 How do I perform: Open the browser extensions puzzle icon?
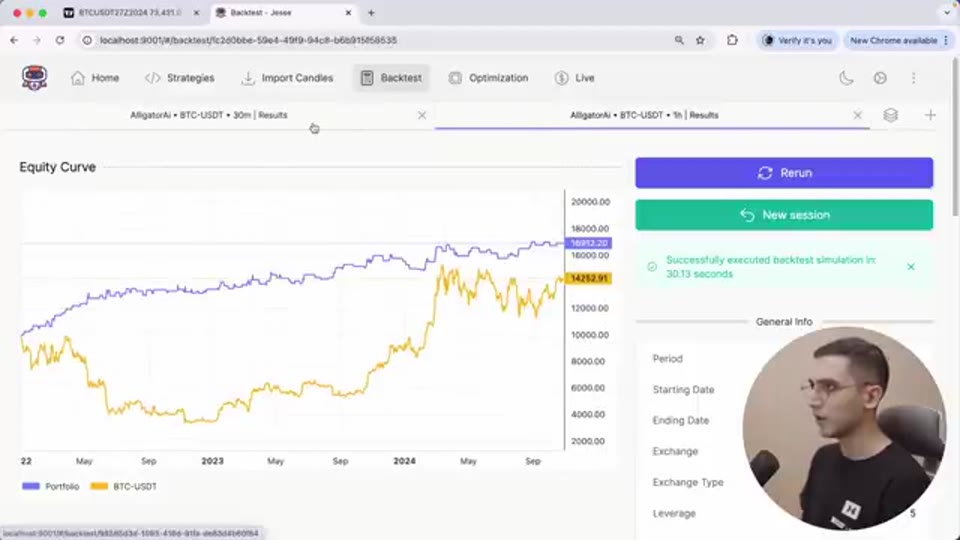pyautogui.click(x=732, y=40)
